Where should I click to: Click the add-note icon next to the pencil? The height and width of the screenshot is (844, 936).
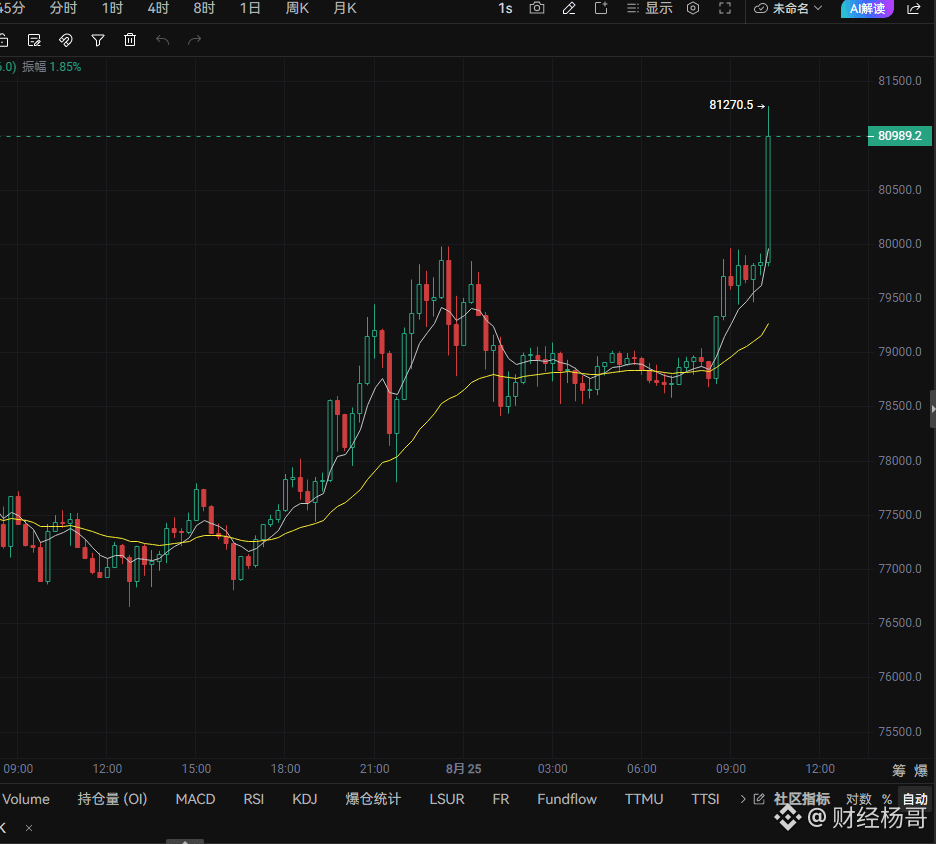[x=601, y=8]
